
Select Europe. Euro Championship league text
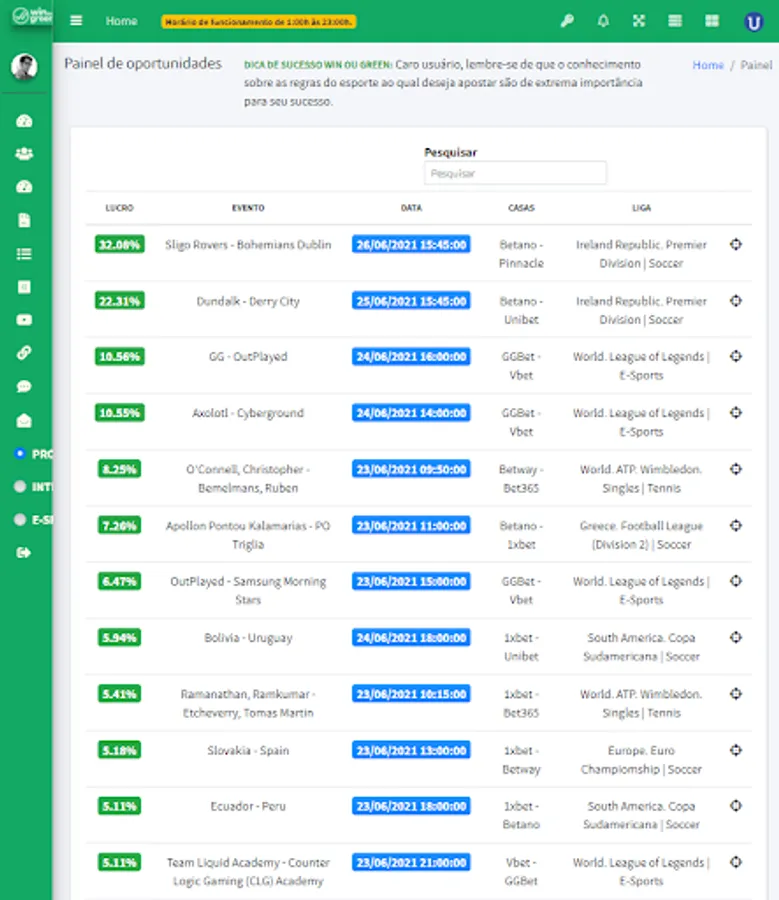point(641,759)
